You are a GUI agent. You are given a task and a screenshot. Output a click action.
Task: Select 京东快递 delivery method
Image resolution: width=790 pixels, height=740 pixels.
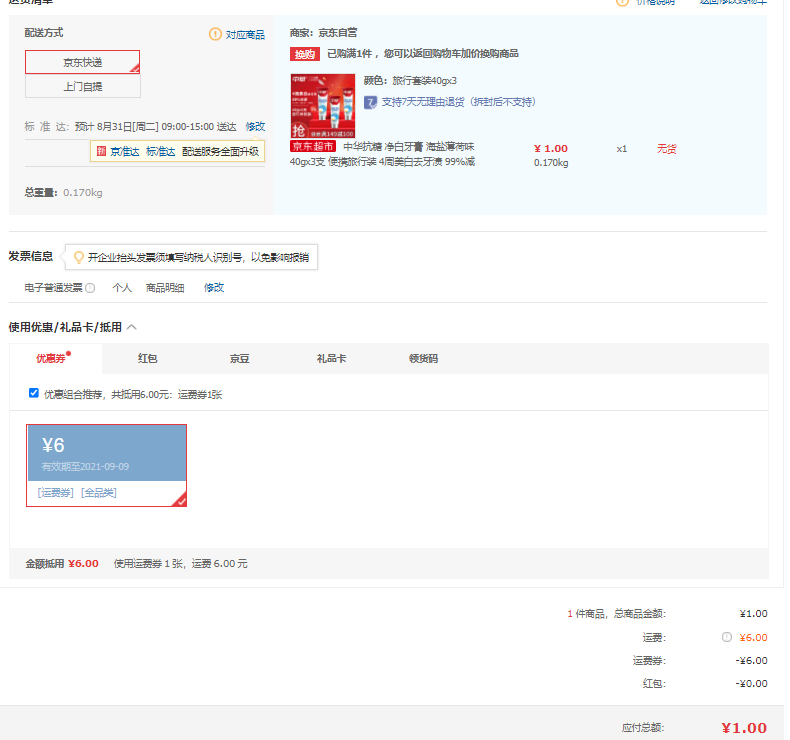pos(83,62)
